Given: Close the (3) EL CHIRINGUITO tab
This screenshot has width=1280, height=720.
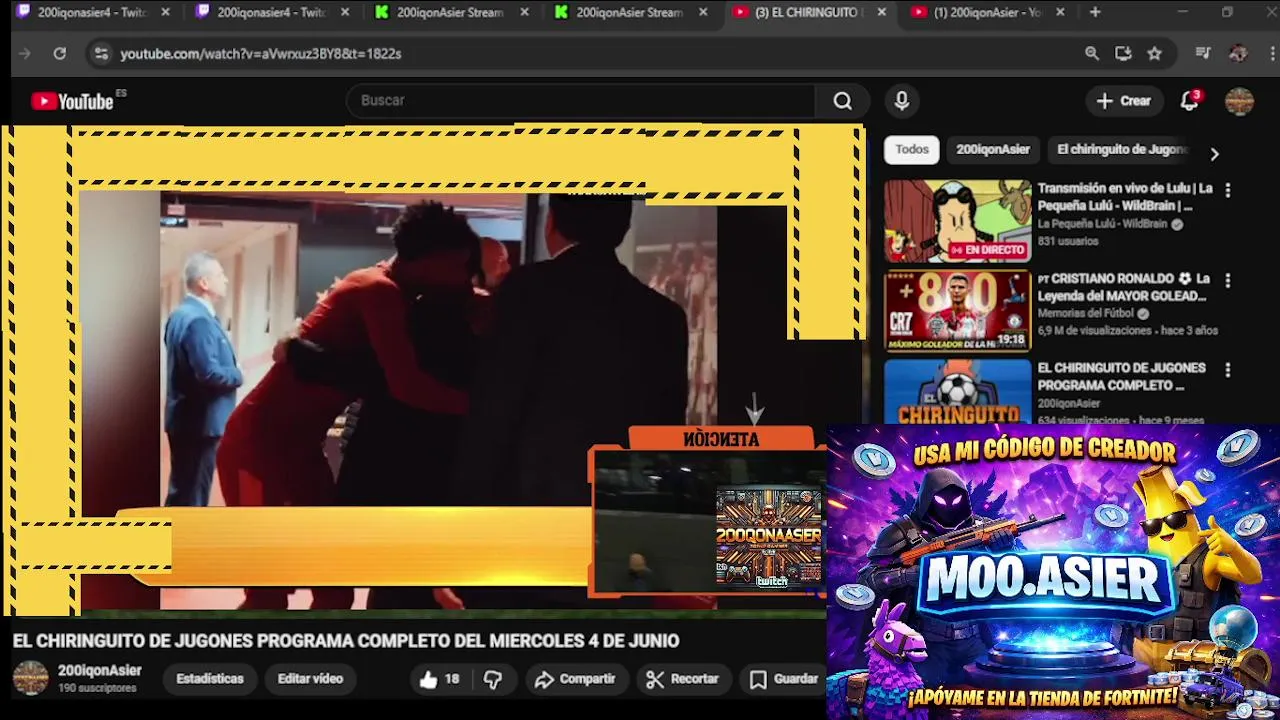Looking at the screenshot, I should [881, 13].
